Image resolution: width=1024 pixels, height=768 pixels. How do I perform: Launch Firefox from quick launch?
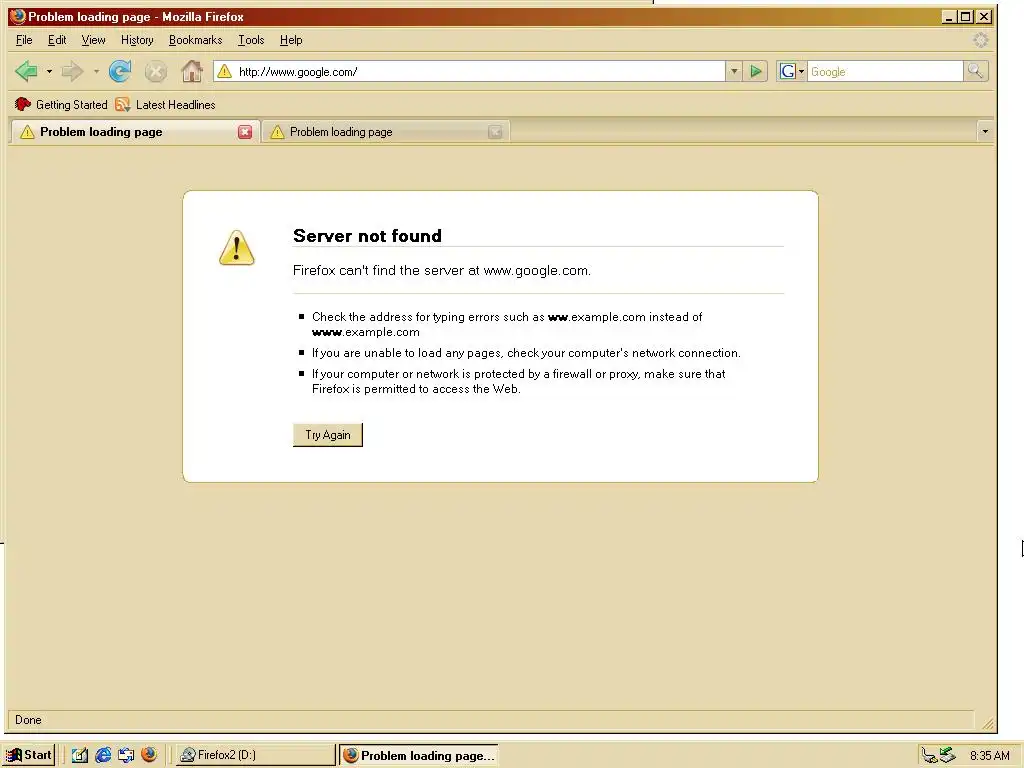click(149, 755)
